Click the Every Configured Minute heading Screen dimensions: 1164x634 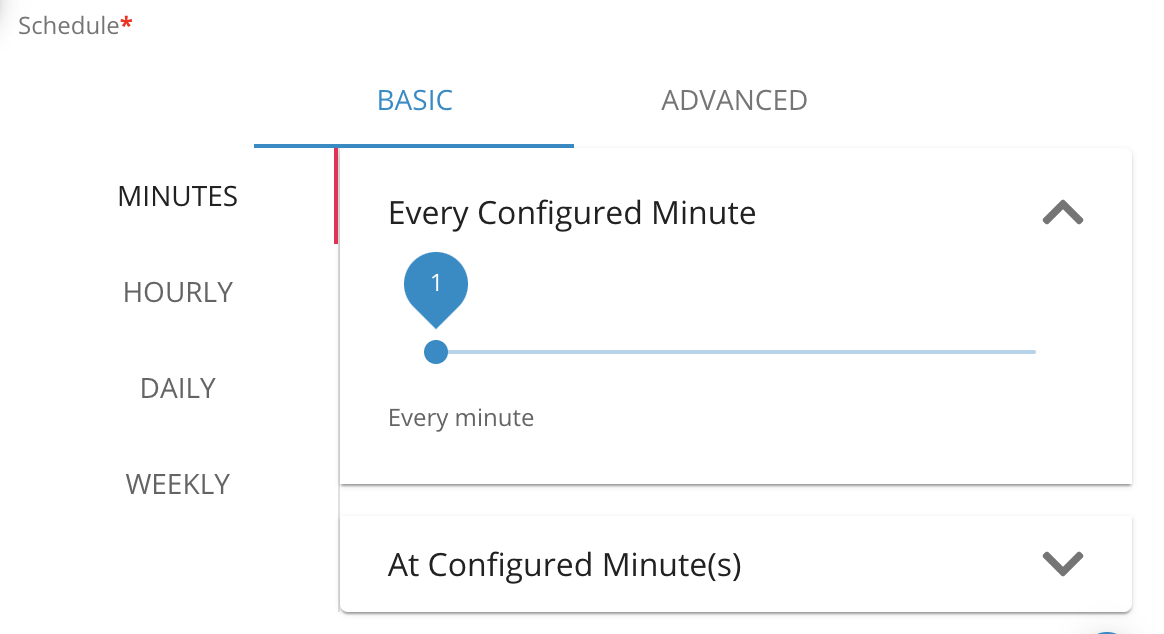click(572, 213)
